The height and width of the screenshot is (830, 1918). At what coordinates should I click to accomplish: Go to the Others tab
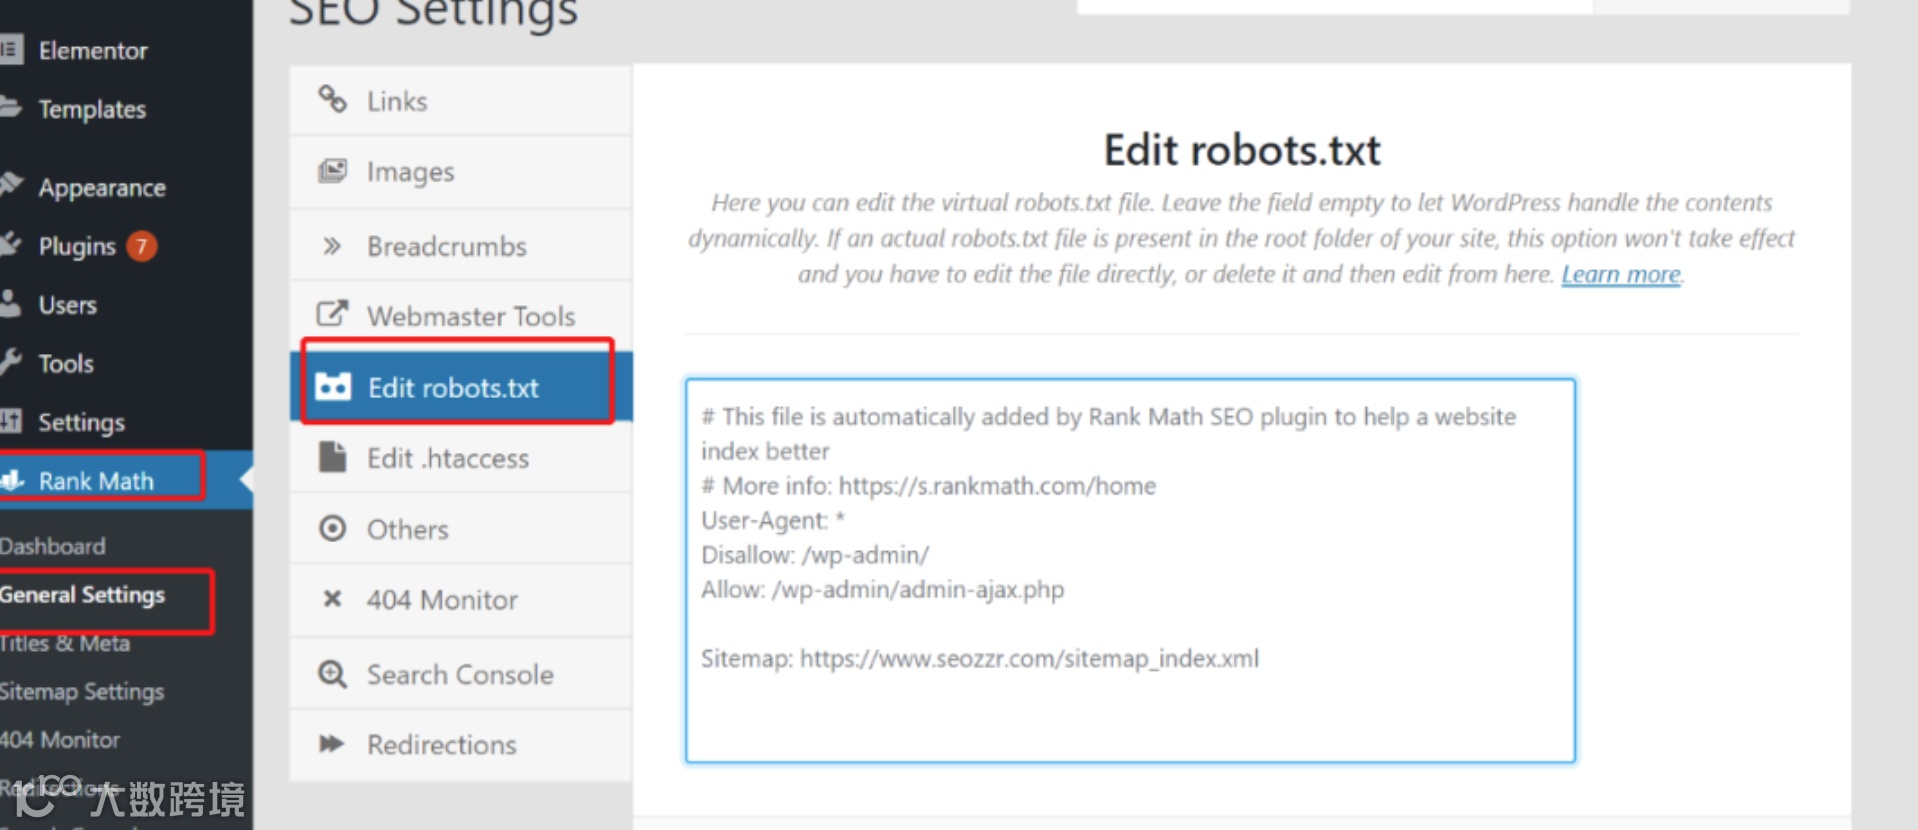460,529
